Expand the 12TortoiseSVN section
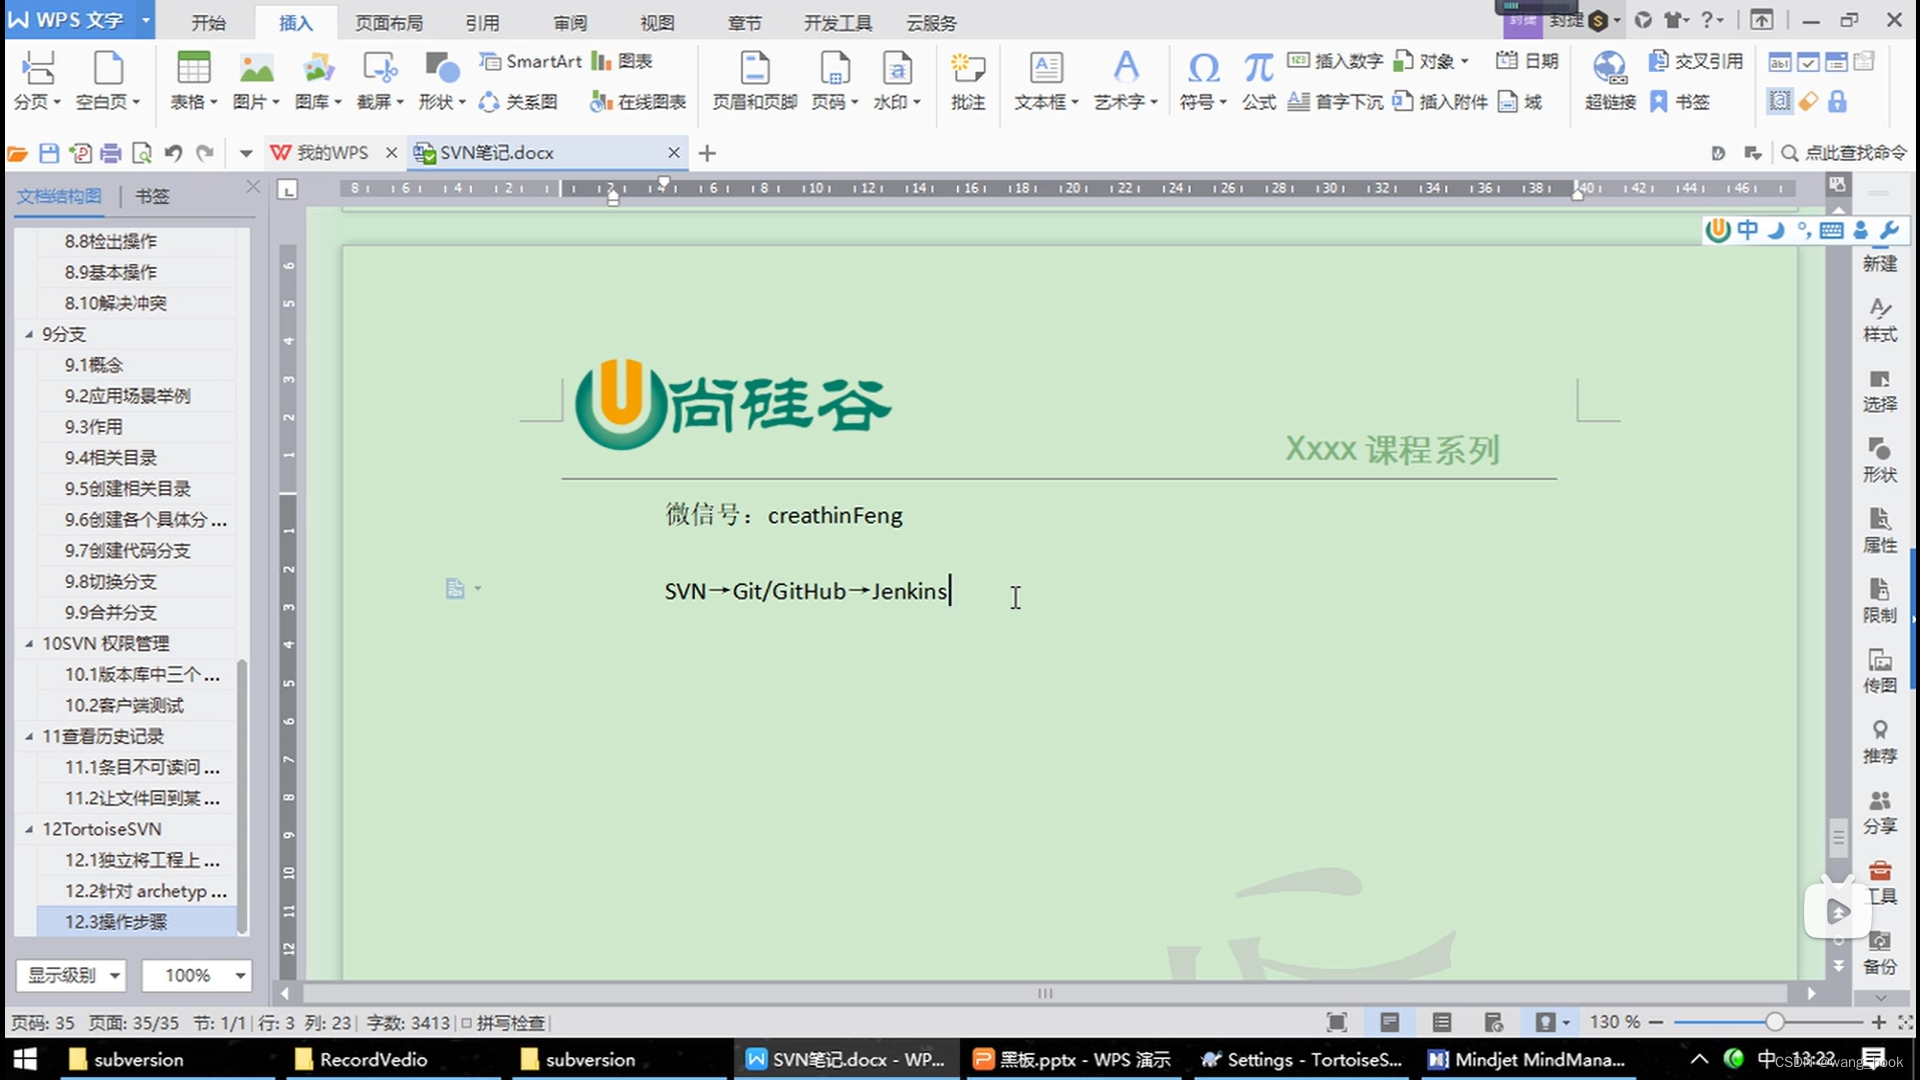Image resolution: width=1920 pixels, height=1080 pixels. point(29,828)
